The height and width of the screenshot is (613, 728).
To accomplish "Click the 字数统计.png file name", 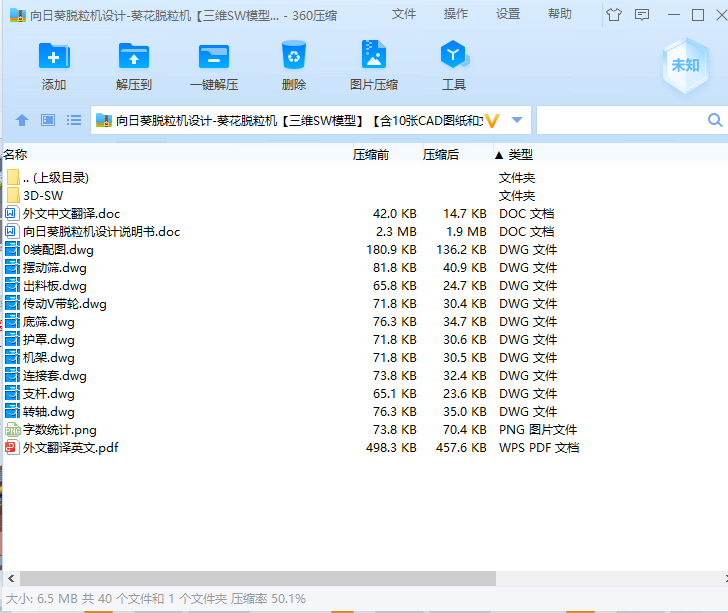I will [59, 430].
